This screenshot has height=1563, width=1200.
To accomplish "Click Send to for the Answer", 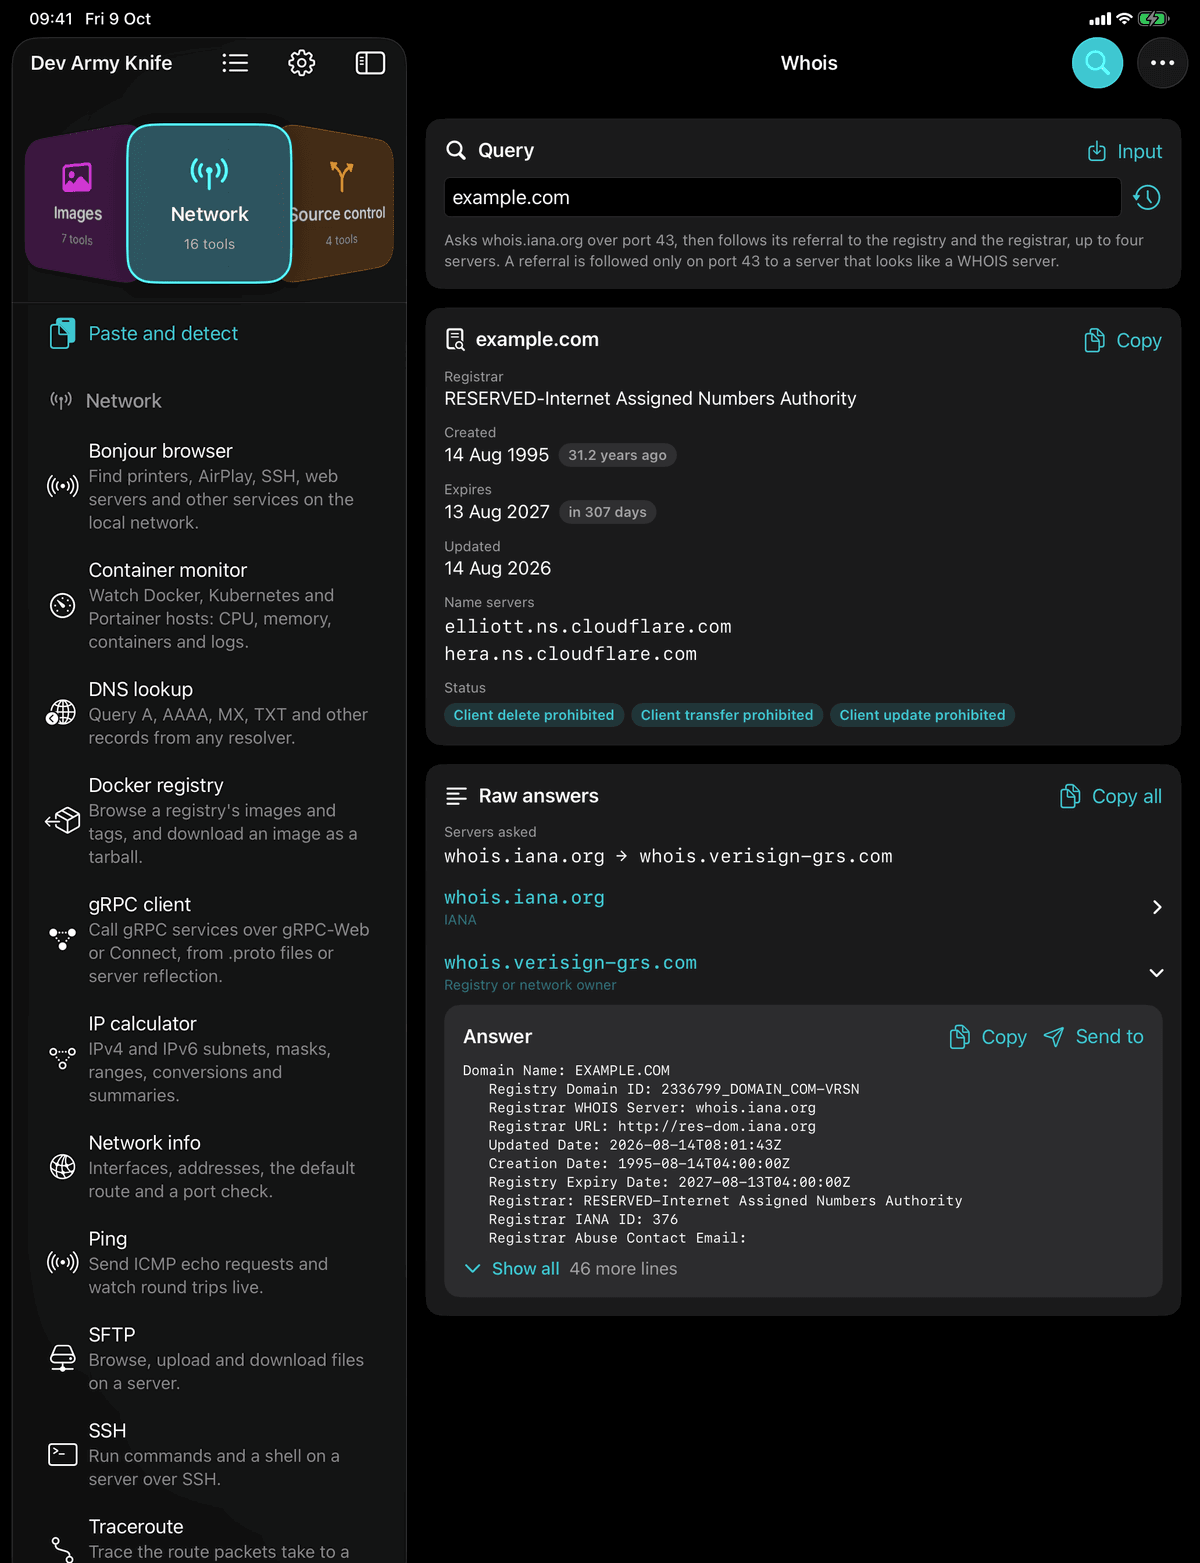I will (x=1093, y=1037).
